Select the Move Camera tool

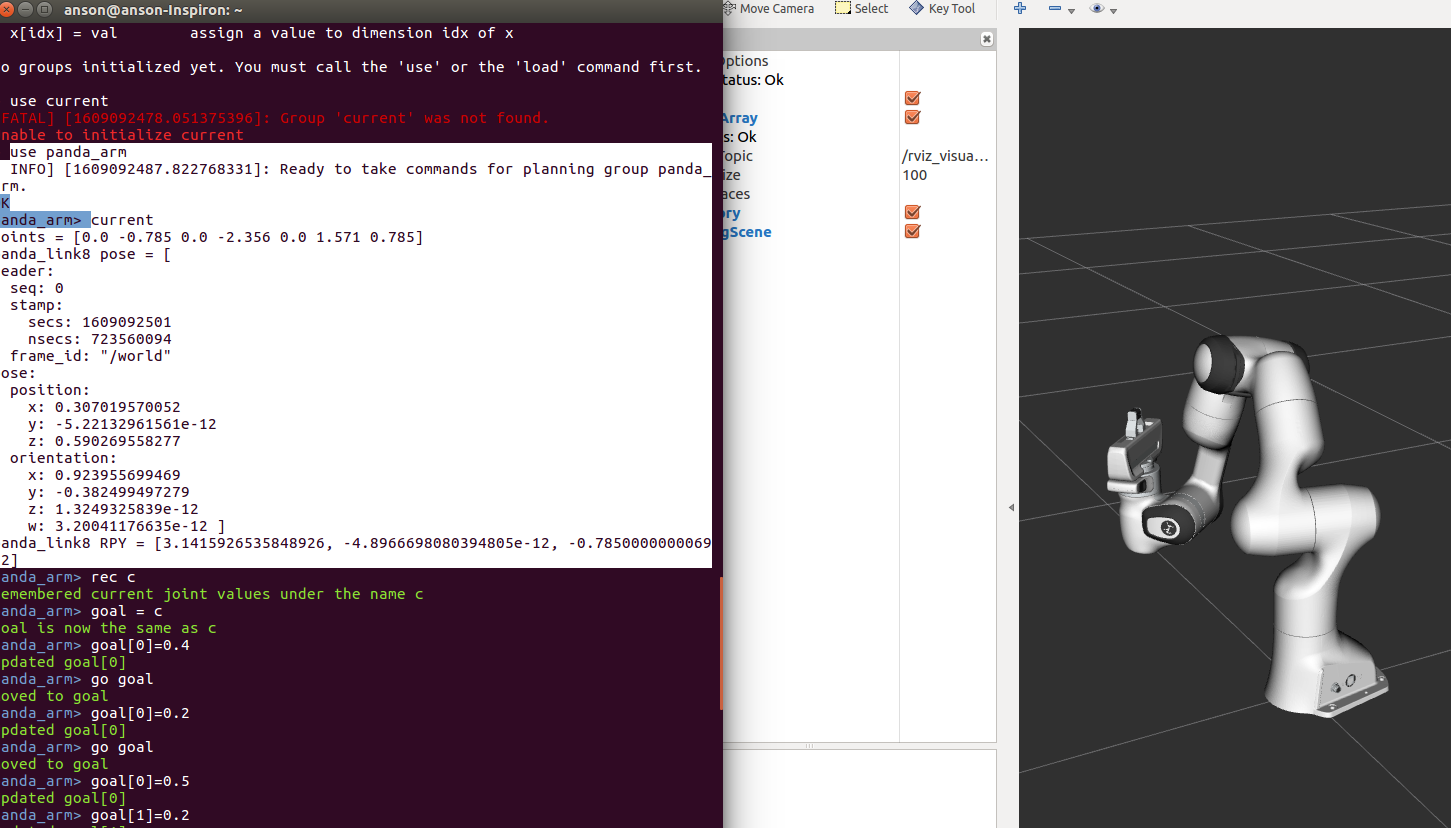(x=768, y=8)
